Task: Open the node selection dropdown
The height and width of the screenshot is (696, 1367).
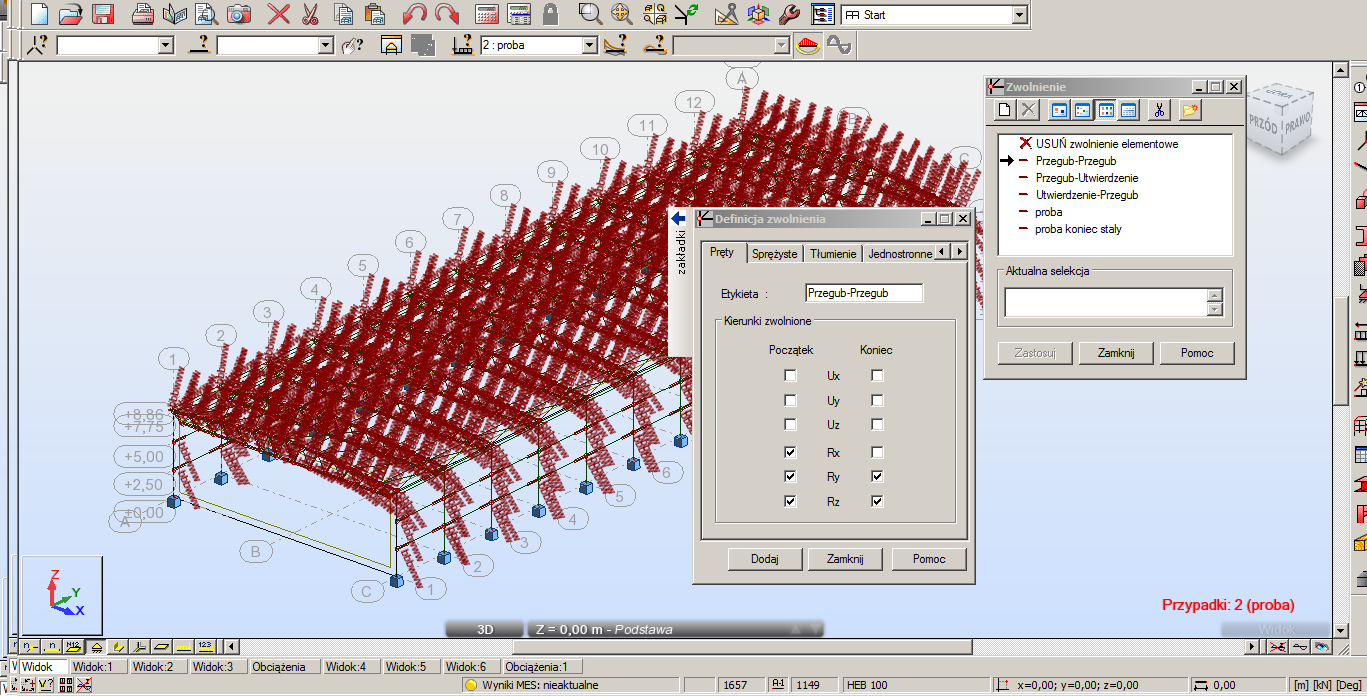Action: [166, 45]
